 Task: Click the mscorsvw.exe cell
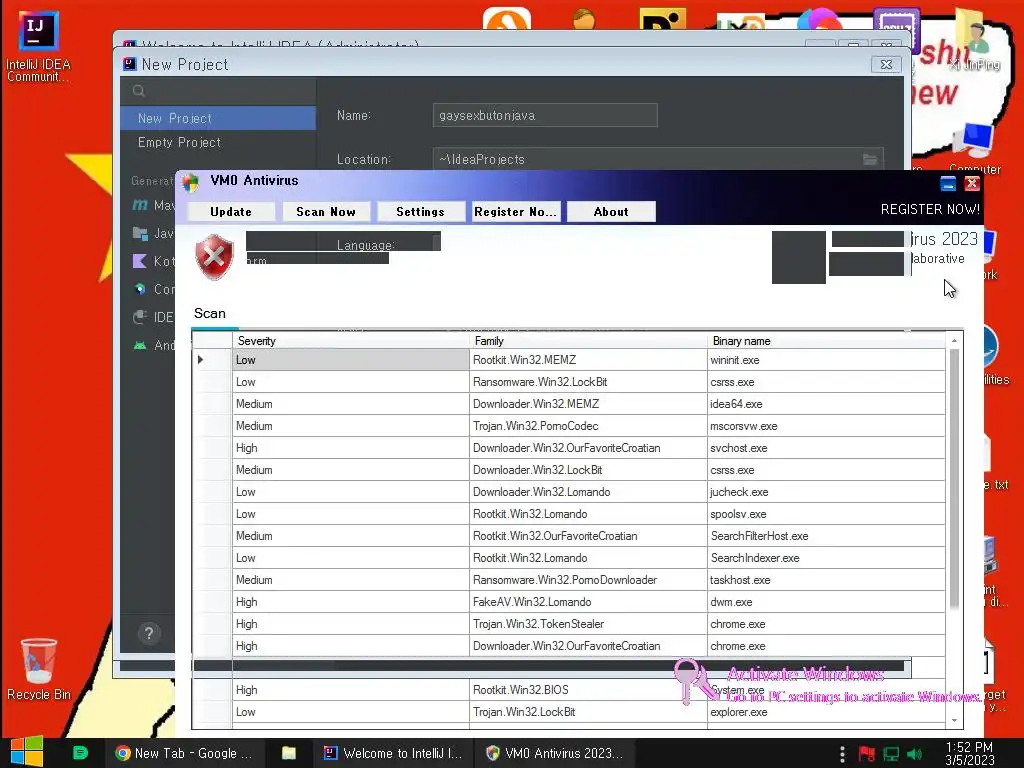tap(827, 426)
